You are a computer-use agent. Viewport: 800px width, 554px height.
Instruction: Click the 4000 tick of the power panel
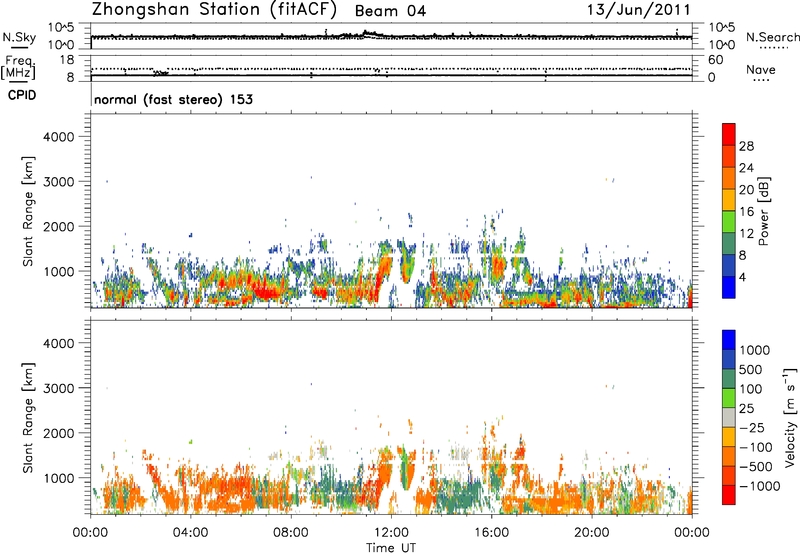click(59, 137)
